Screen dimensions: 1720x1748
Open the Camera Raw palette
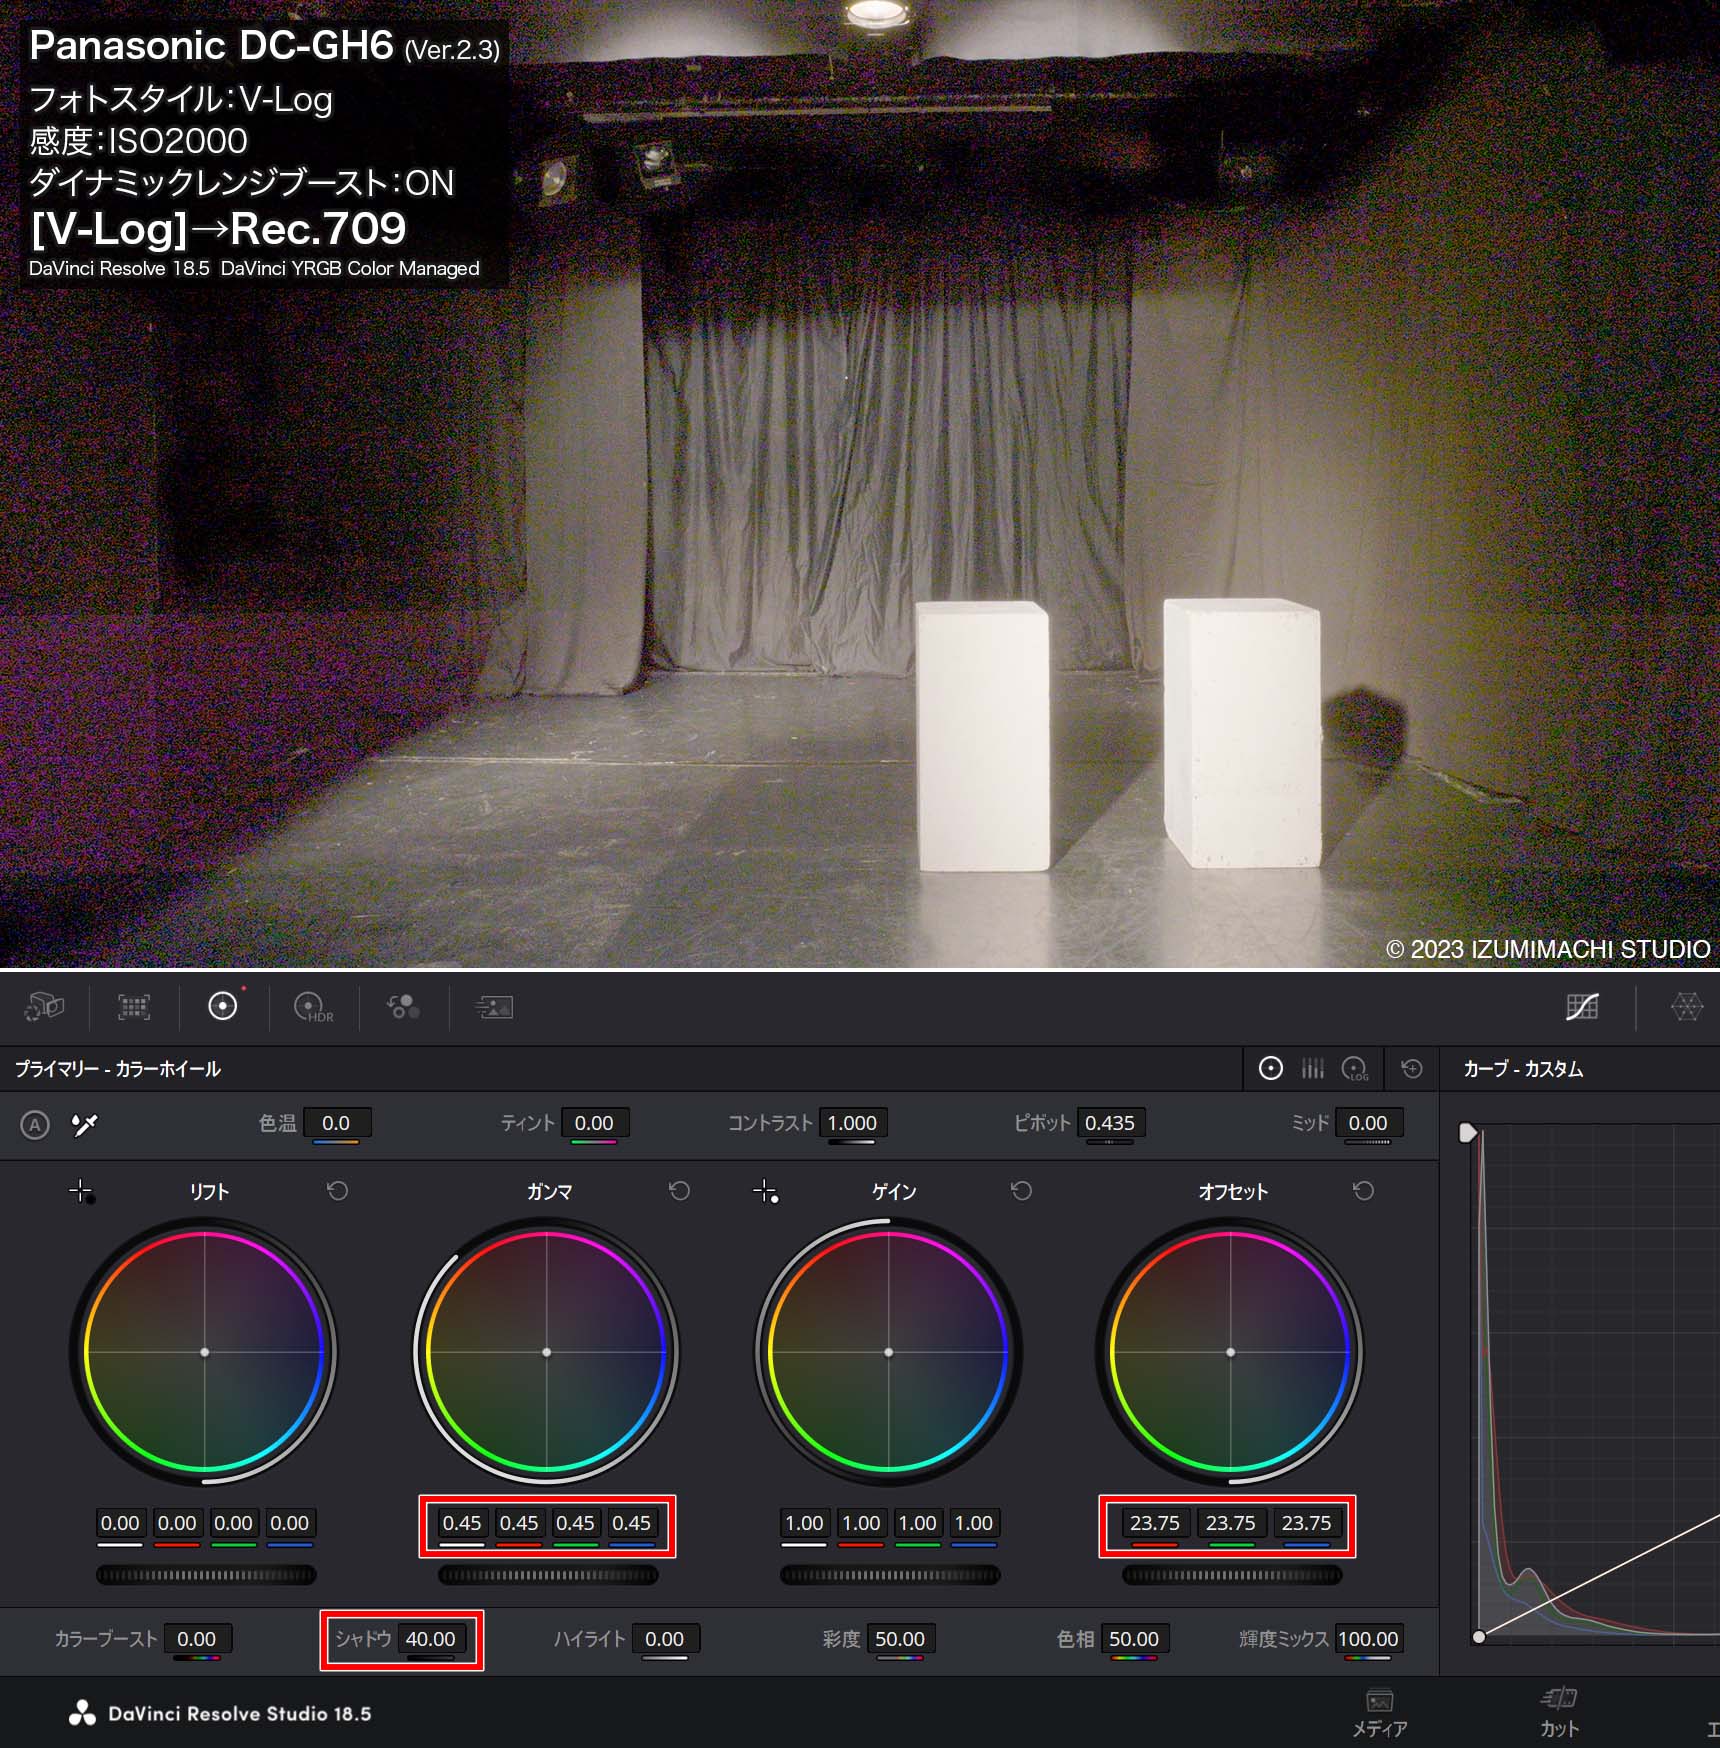pyautogui.click(x=44, y=1006)
